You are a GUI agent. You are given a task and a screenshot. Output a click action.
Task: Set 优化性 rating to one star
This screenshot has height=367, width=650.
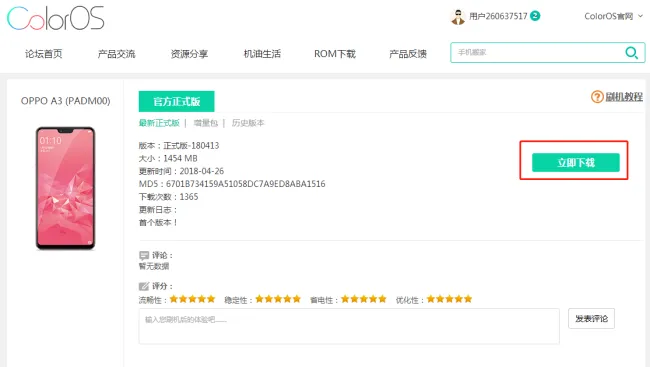tap(431, 299)
